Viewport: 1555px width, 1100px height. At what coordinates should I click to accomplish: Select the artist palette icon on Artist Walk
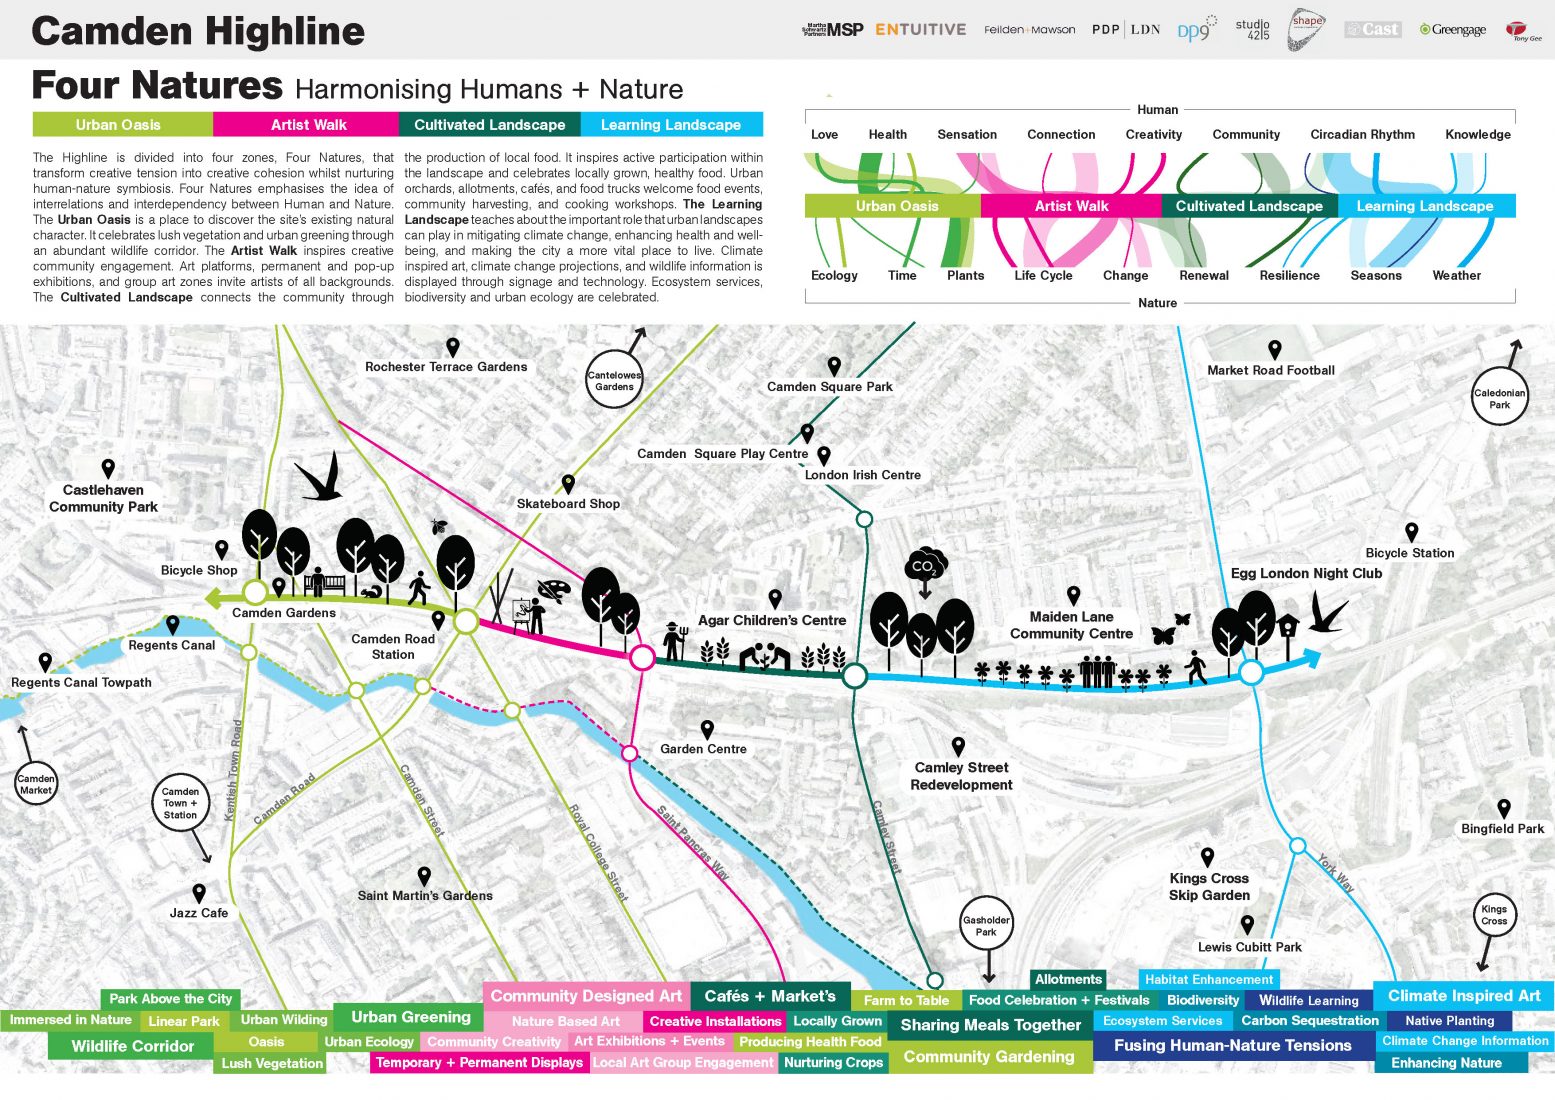[554, 590]
